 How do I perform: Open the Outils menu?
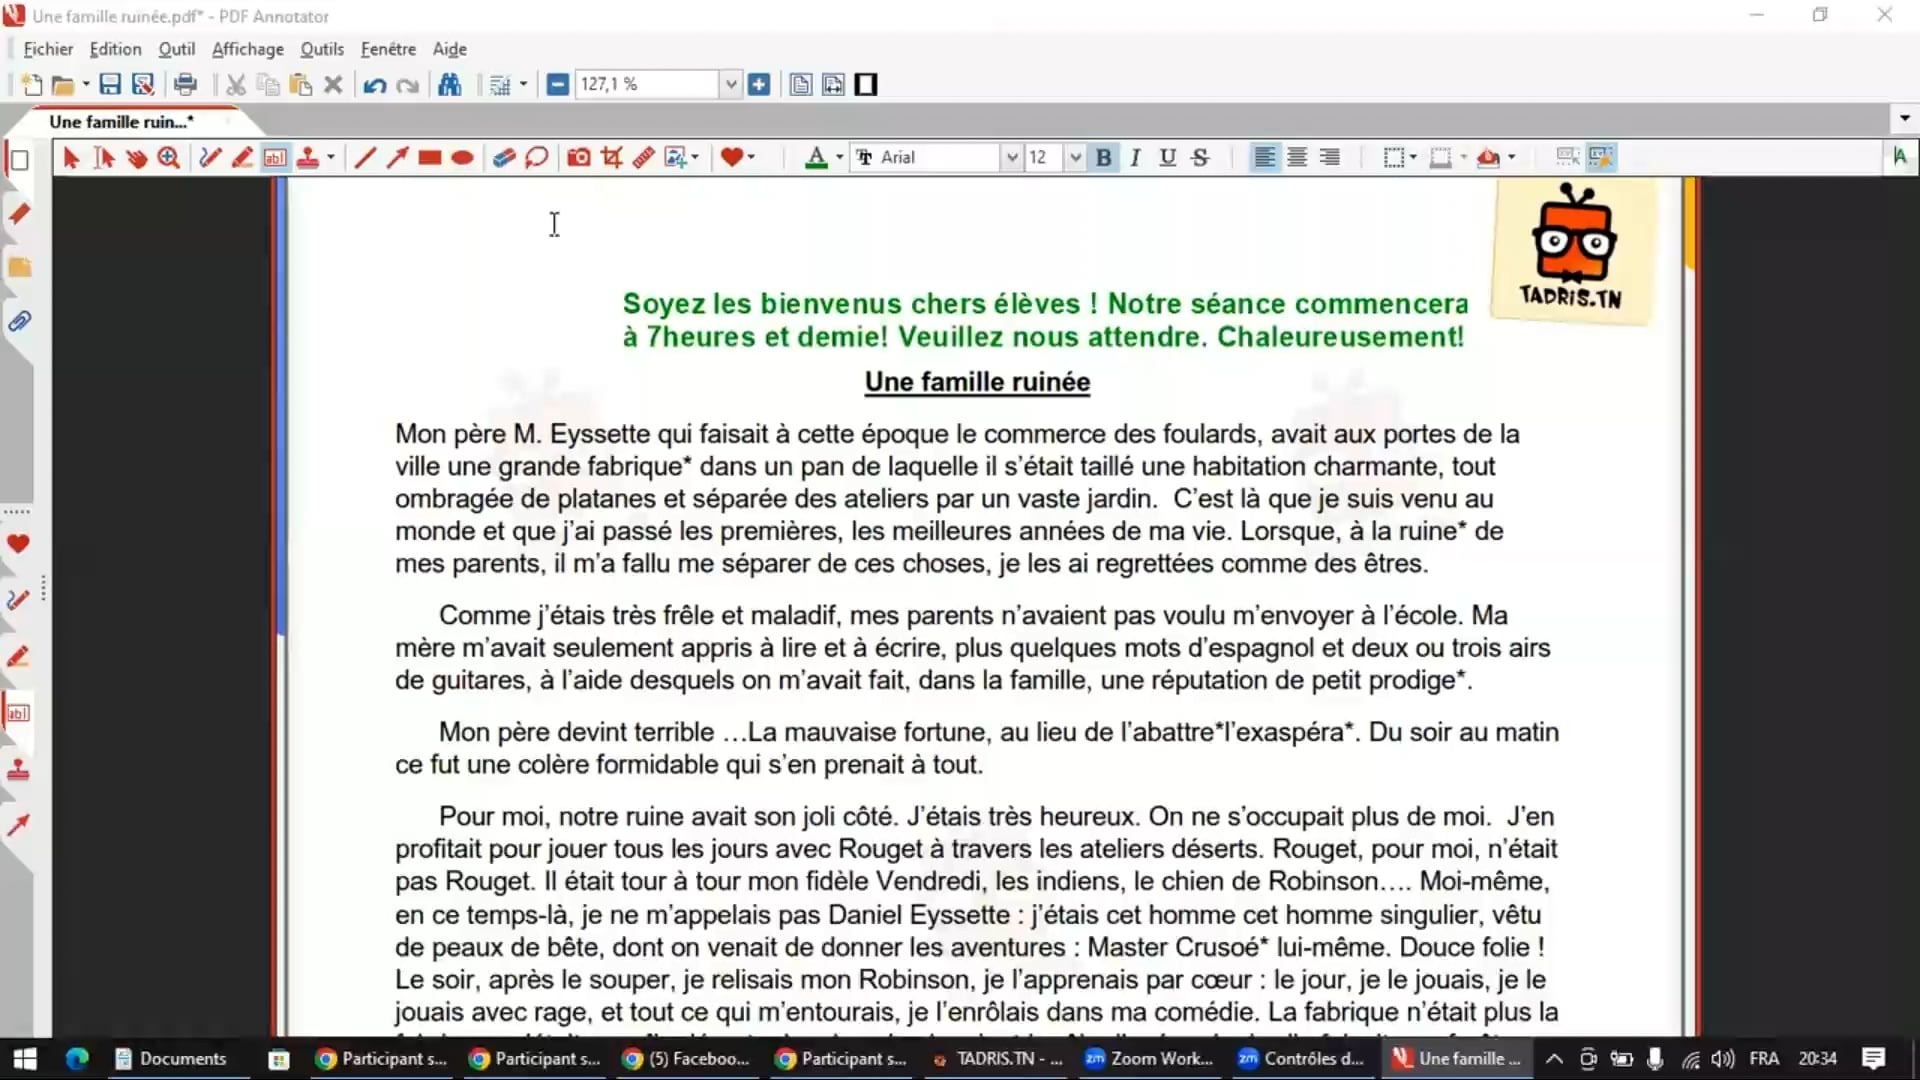click(x=321, y=49)
